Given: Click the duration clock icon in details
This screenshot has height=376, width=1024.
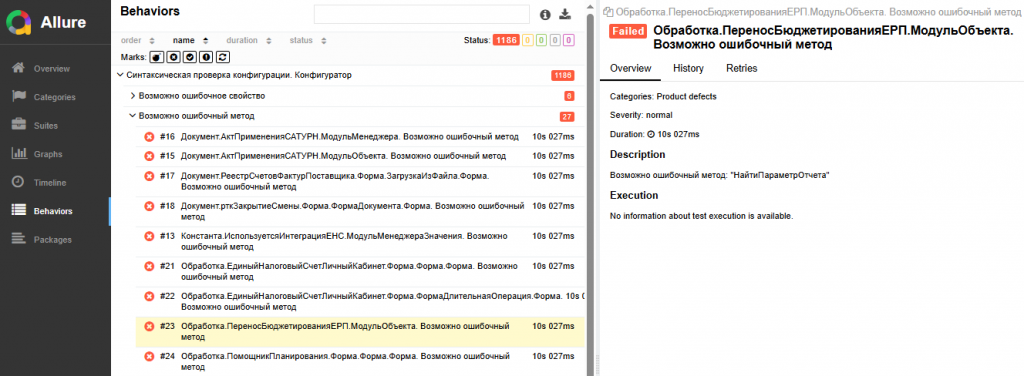Looking at the screenshot, I should pos(650,134).
